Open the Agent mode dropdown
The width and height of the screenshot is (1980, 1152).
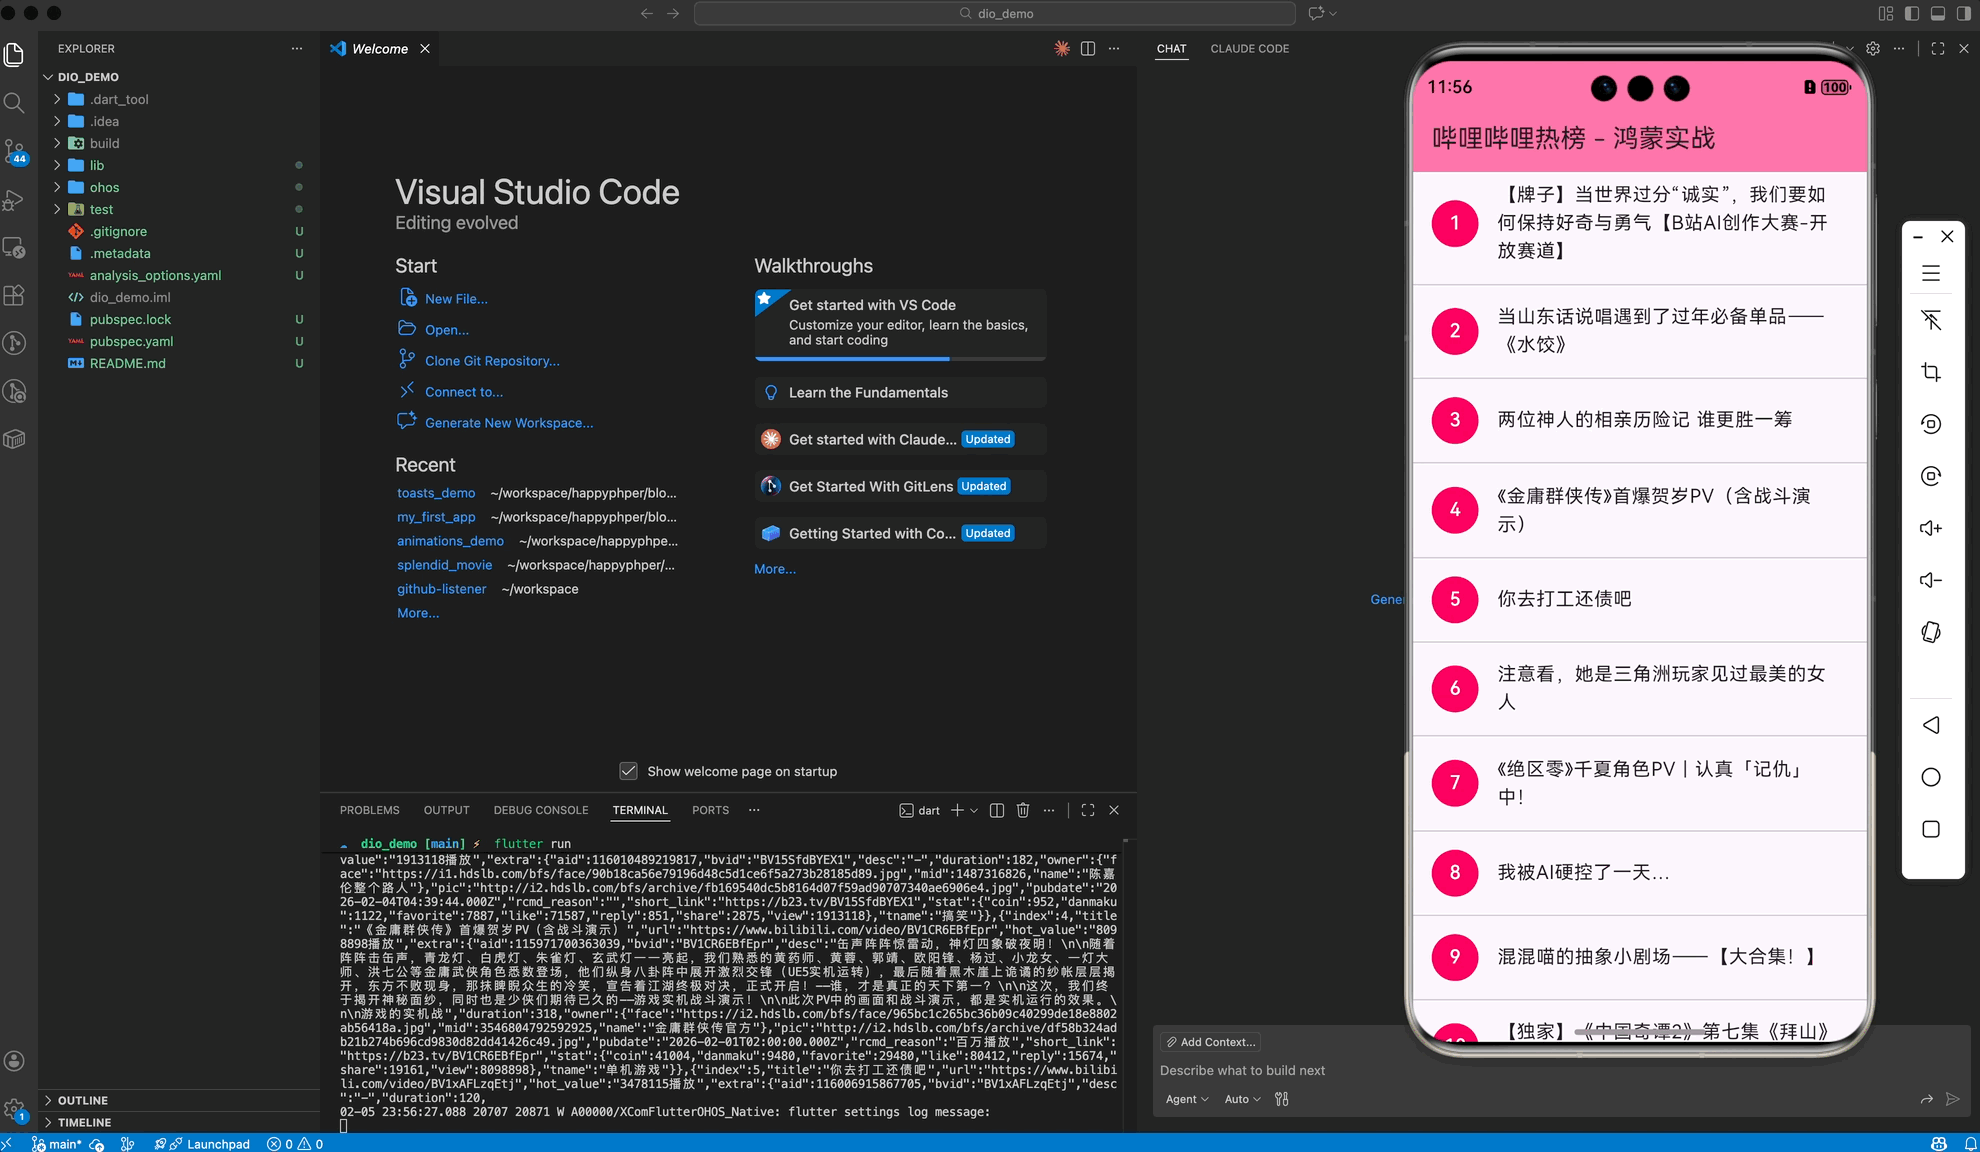tap(1187, 1099)
